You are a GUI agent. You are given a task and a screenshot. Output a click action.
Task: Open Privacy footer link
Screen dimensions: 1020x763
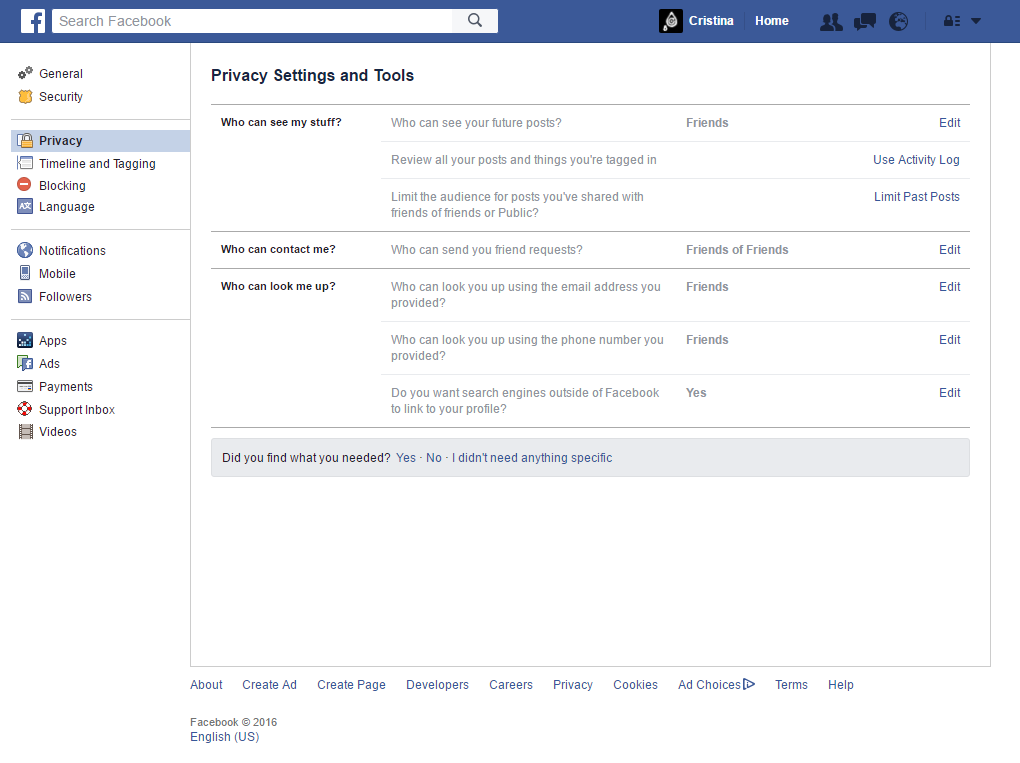point(572,684)
